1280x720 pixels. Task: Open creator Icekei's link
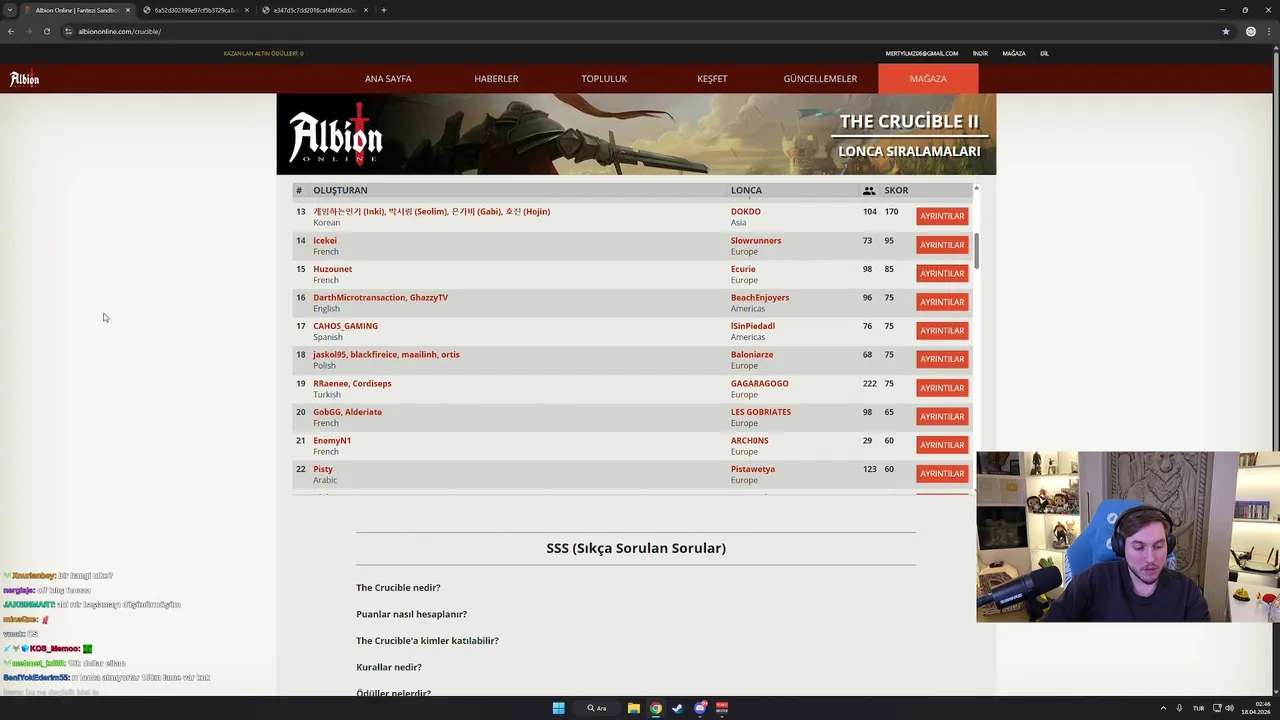point(325,240)
